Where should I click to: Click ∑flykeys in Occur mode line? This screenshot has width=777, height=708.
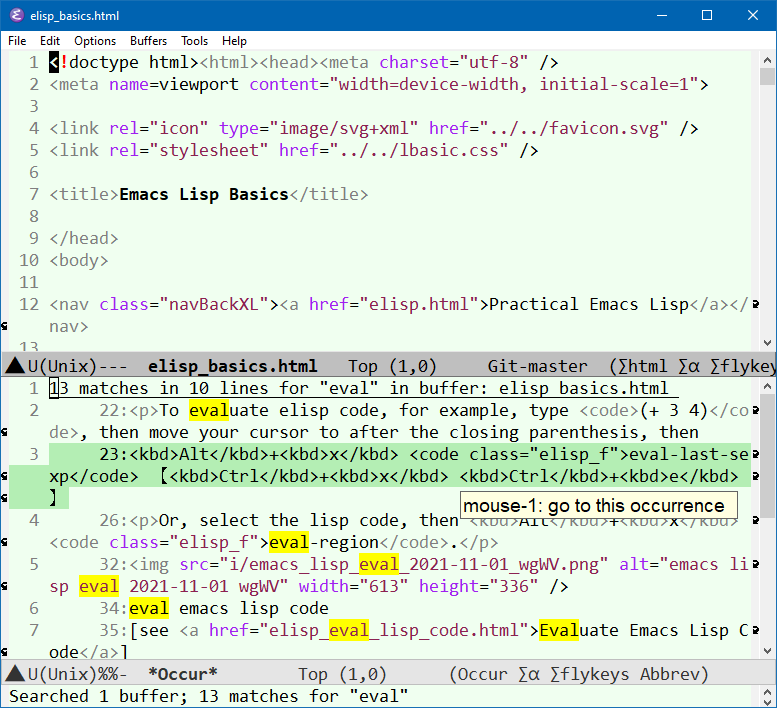(x=590, y=674)
